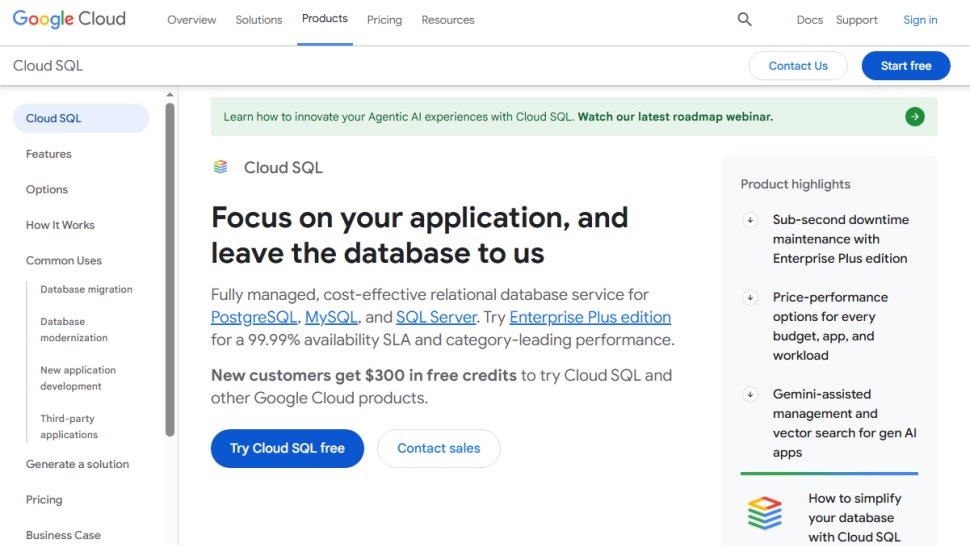The width and height of the screenshot is (970, 545).
Task: Select Database migration in the sidebar
Action: pos(86,289)
